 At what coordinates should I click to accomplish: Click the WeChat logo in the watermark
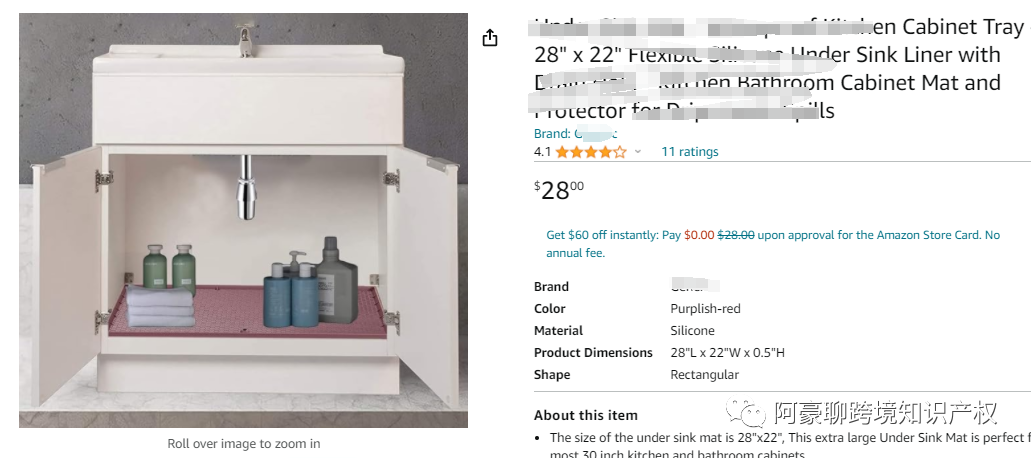coord(746,412)
